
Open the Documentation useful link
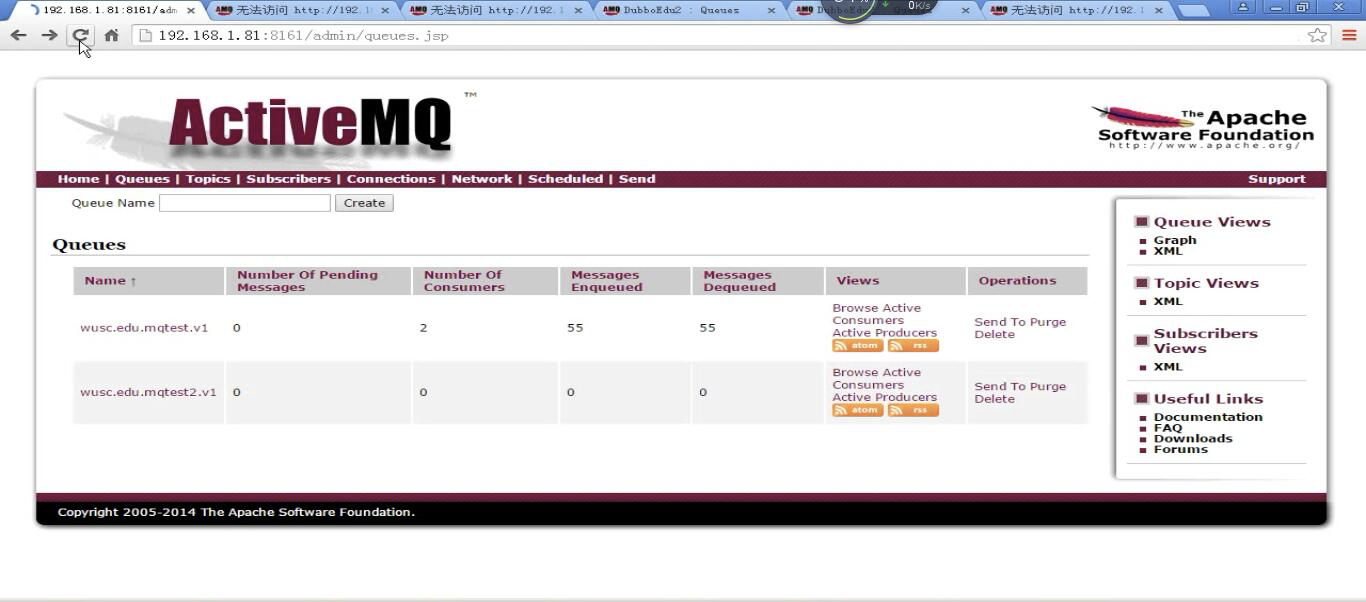tap(1208, 417)
